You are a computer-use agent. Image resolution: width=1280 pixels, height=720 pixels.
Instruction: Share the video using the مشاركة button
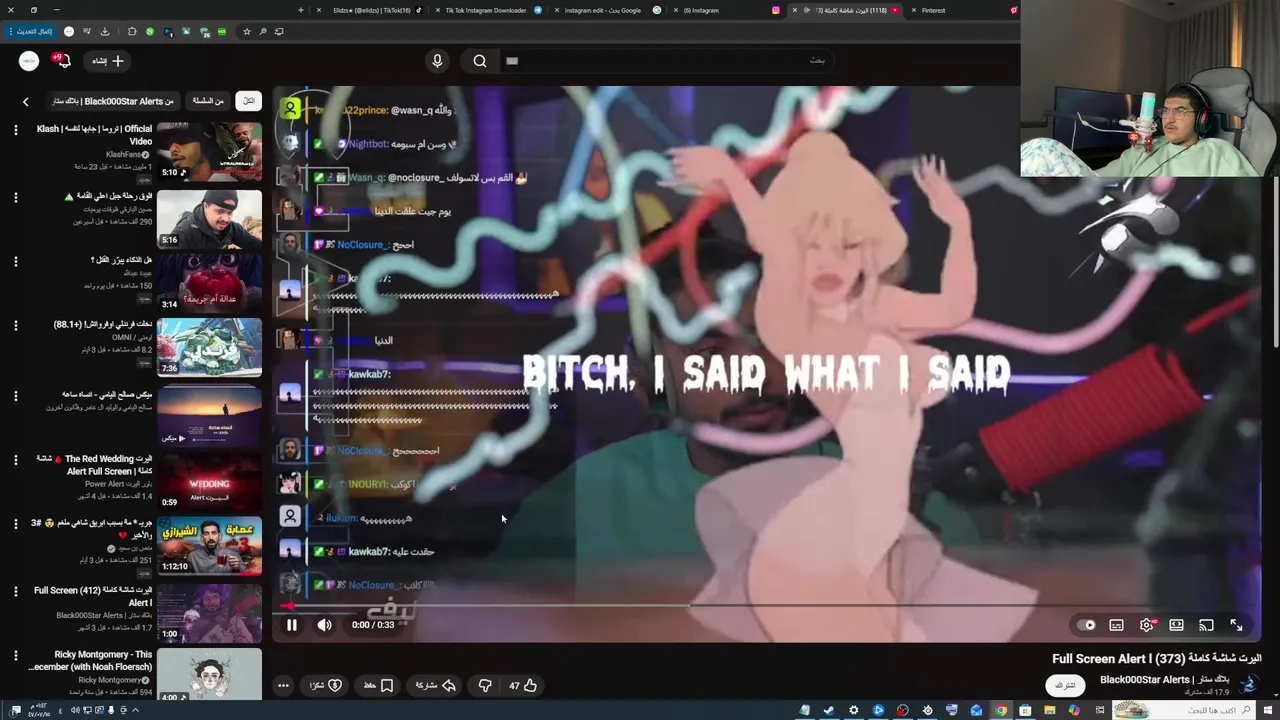coord(436,685)
